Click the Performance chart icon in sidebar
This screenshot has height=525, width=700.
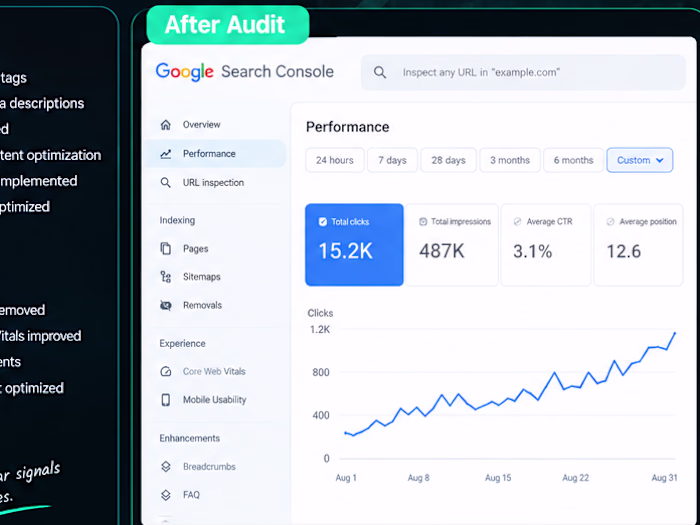166,154
